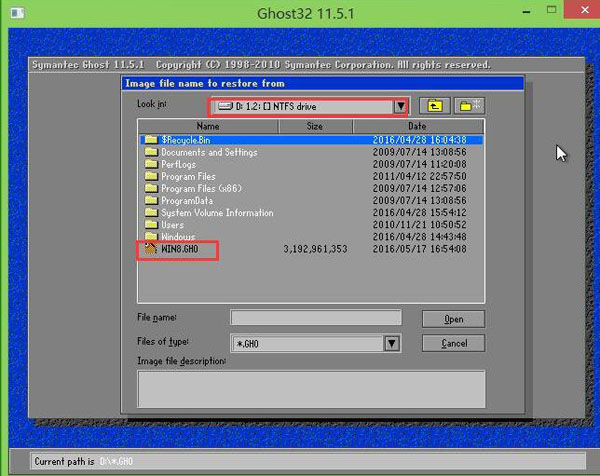
Task: Select the ProgramData folder name
Action: click(187, 201)
